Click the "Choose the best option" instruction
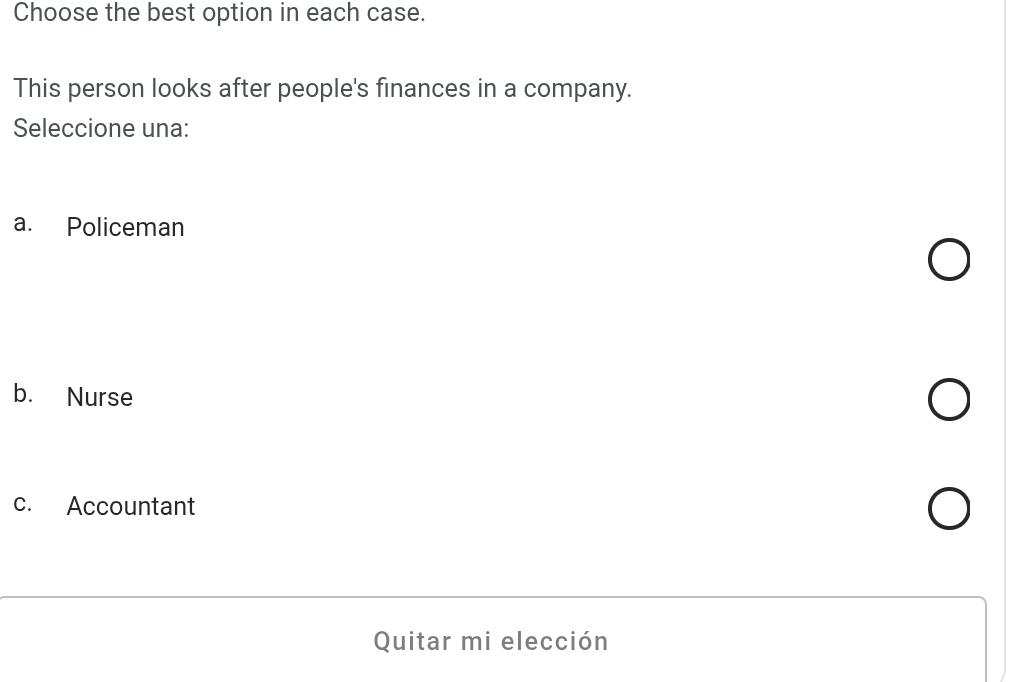 pyautogui.click(x=220, y=14)
